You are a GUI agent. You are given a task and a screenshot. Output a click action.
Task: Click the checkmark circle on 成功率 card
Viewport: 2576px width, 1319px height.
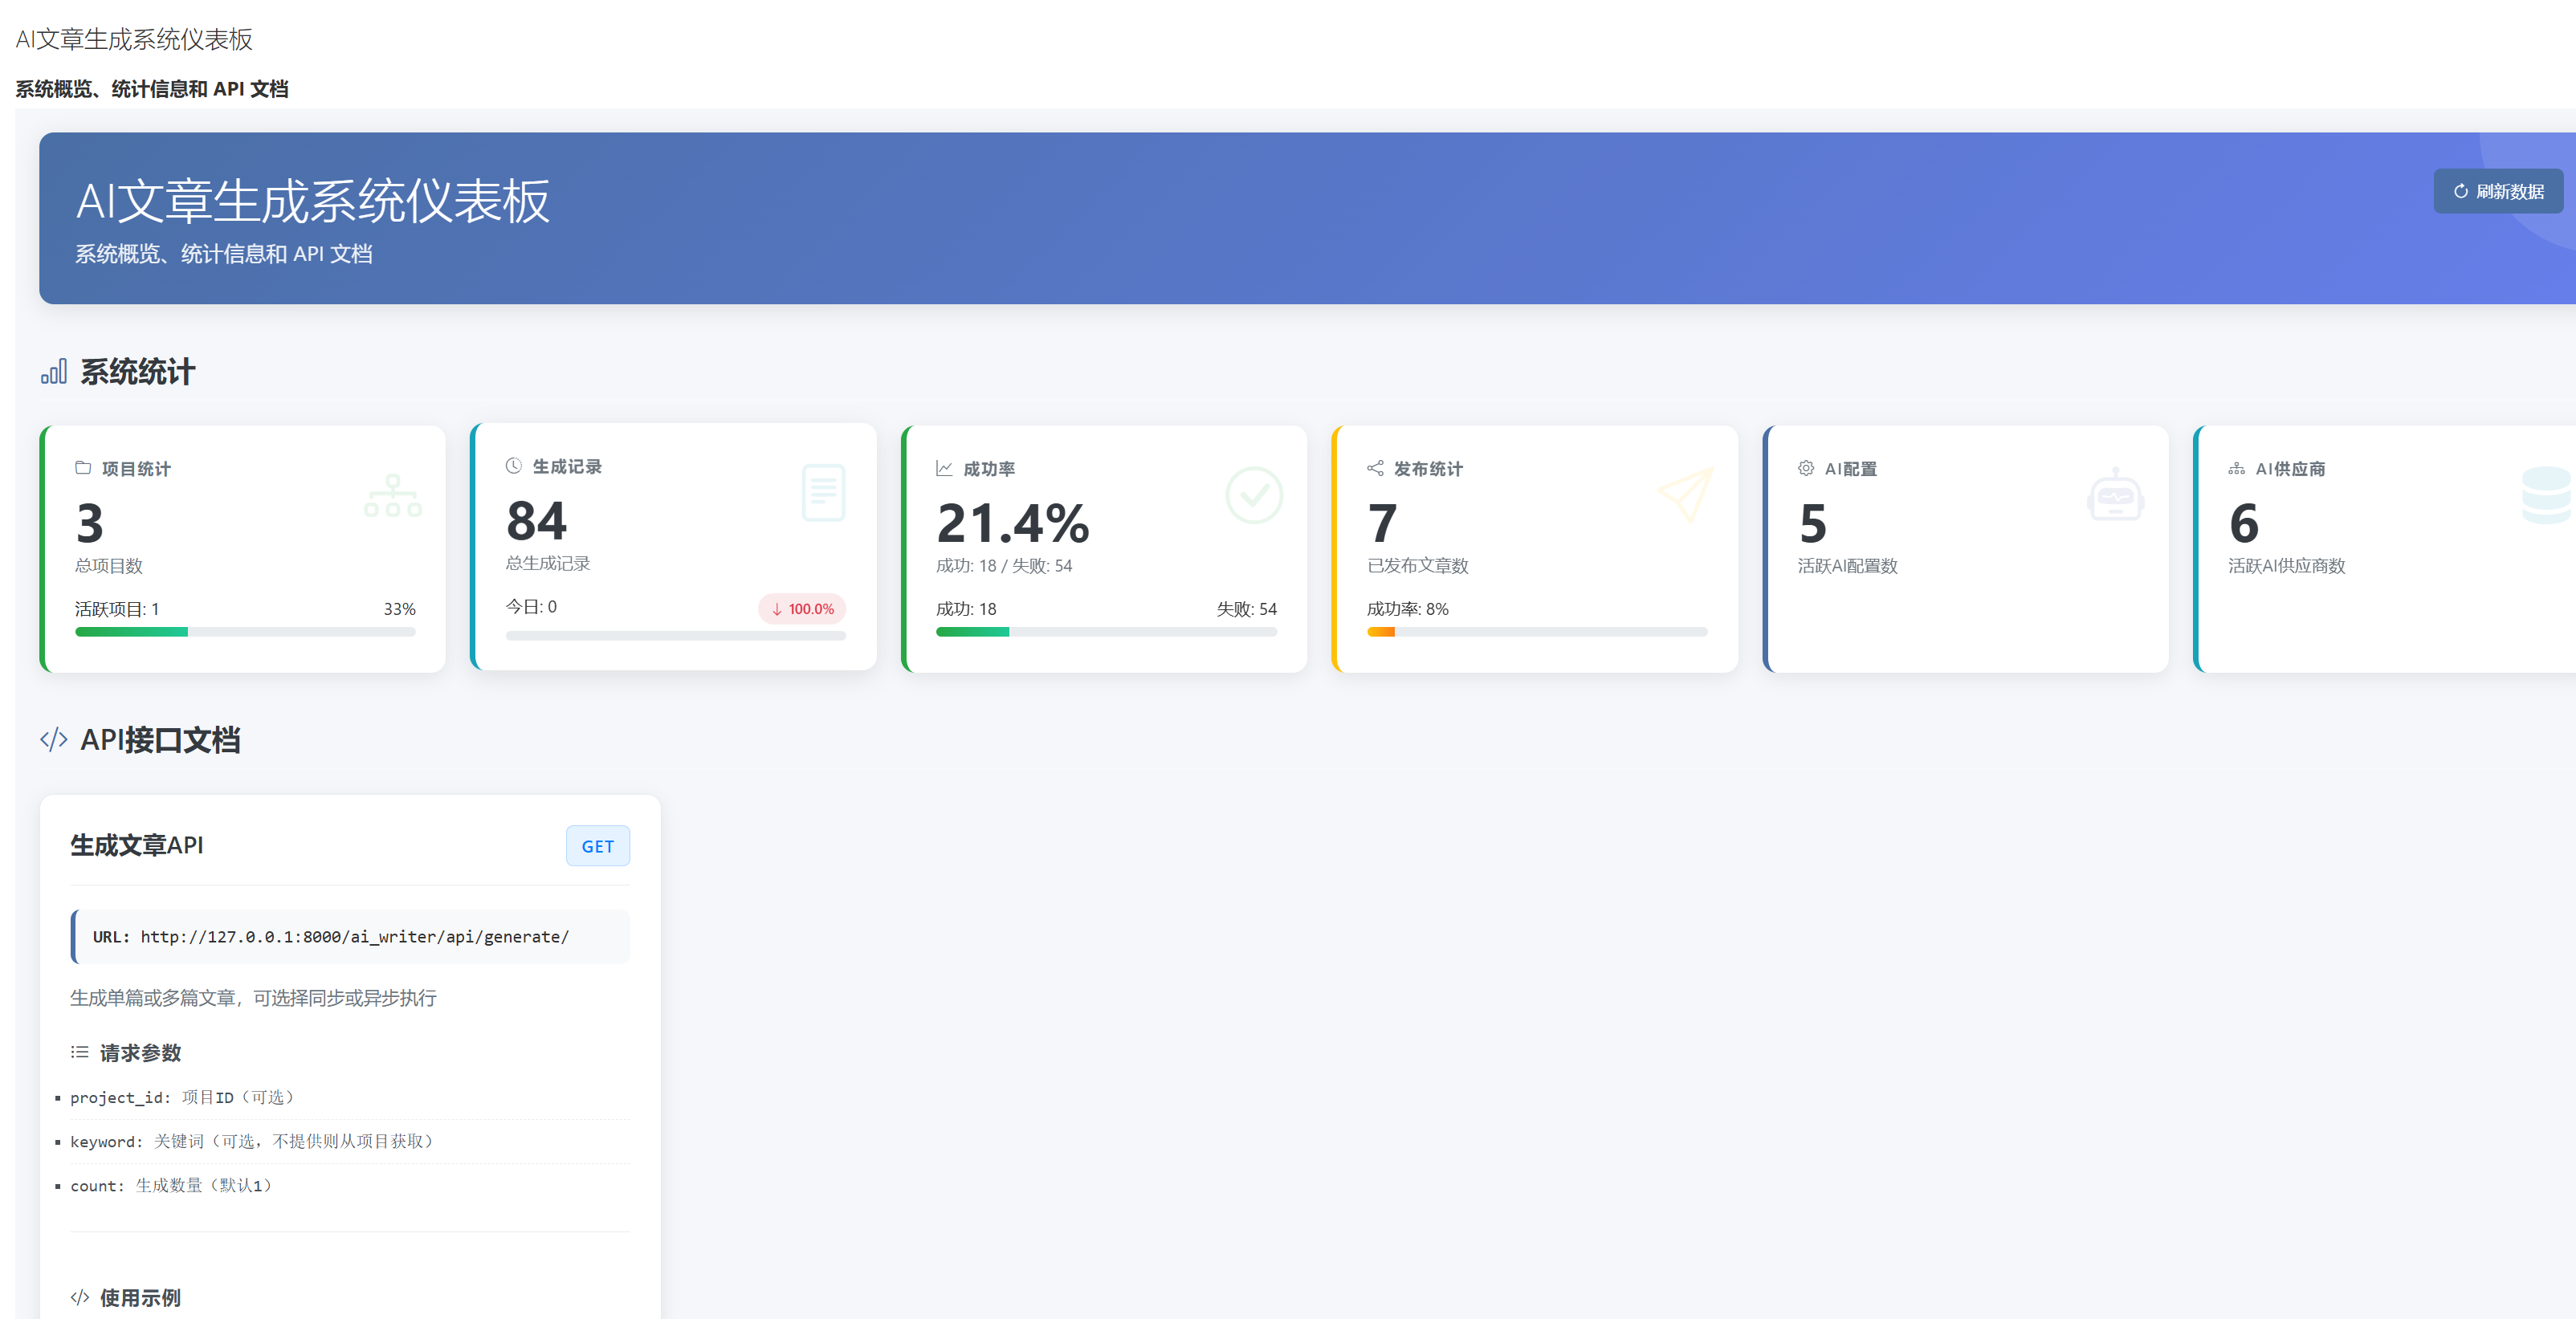pos(1254,495)
